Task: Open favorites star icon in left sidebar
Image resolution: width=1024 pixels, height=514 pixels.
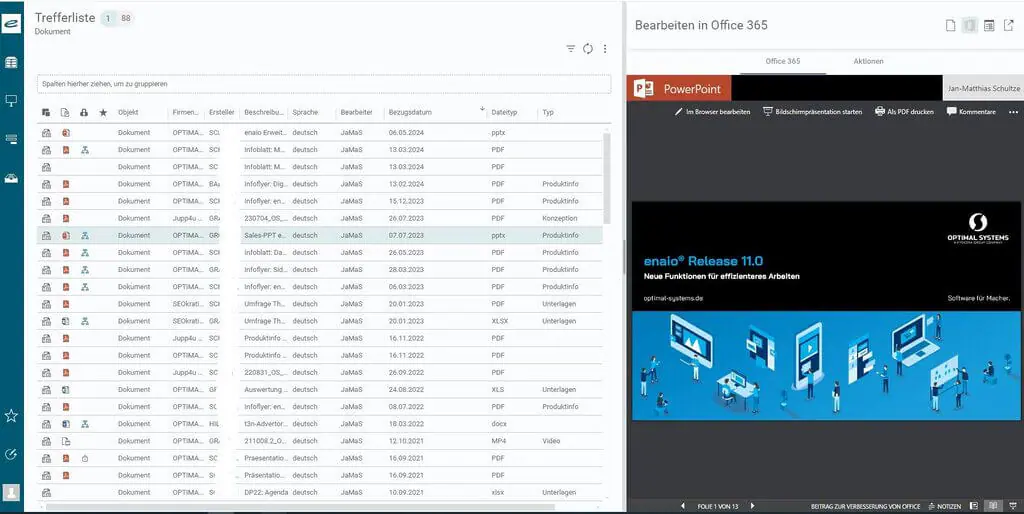Action: pos(11,415)
